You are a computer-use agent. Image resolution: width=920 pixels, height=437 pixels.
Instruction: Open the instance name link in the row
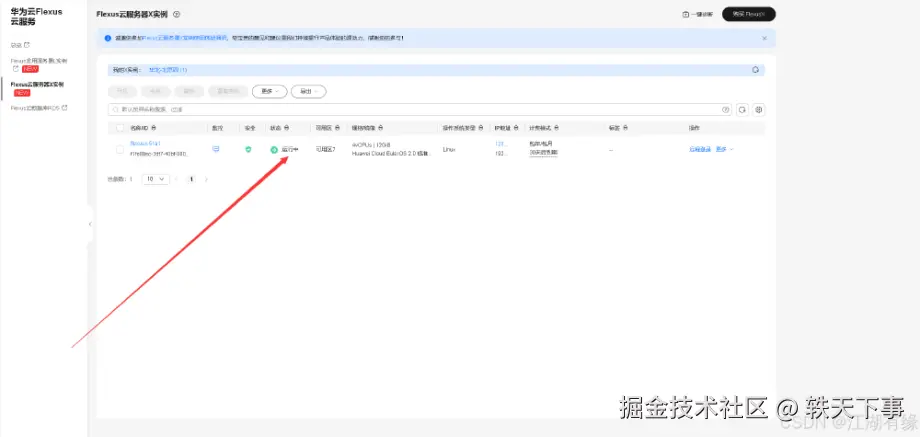(145, 143)
